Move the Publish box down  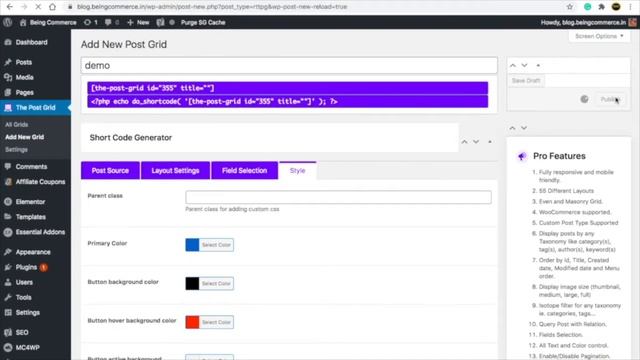point(524,65)
